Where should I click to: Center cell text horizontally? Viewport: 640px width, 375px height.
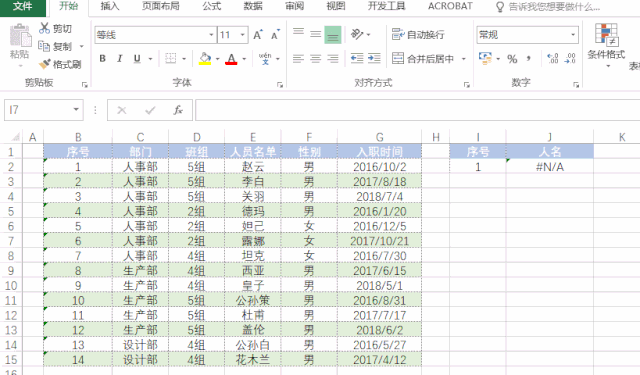tap(316, 59)
